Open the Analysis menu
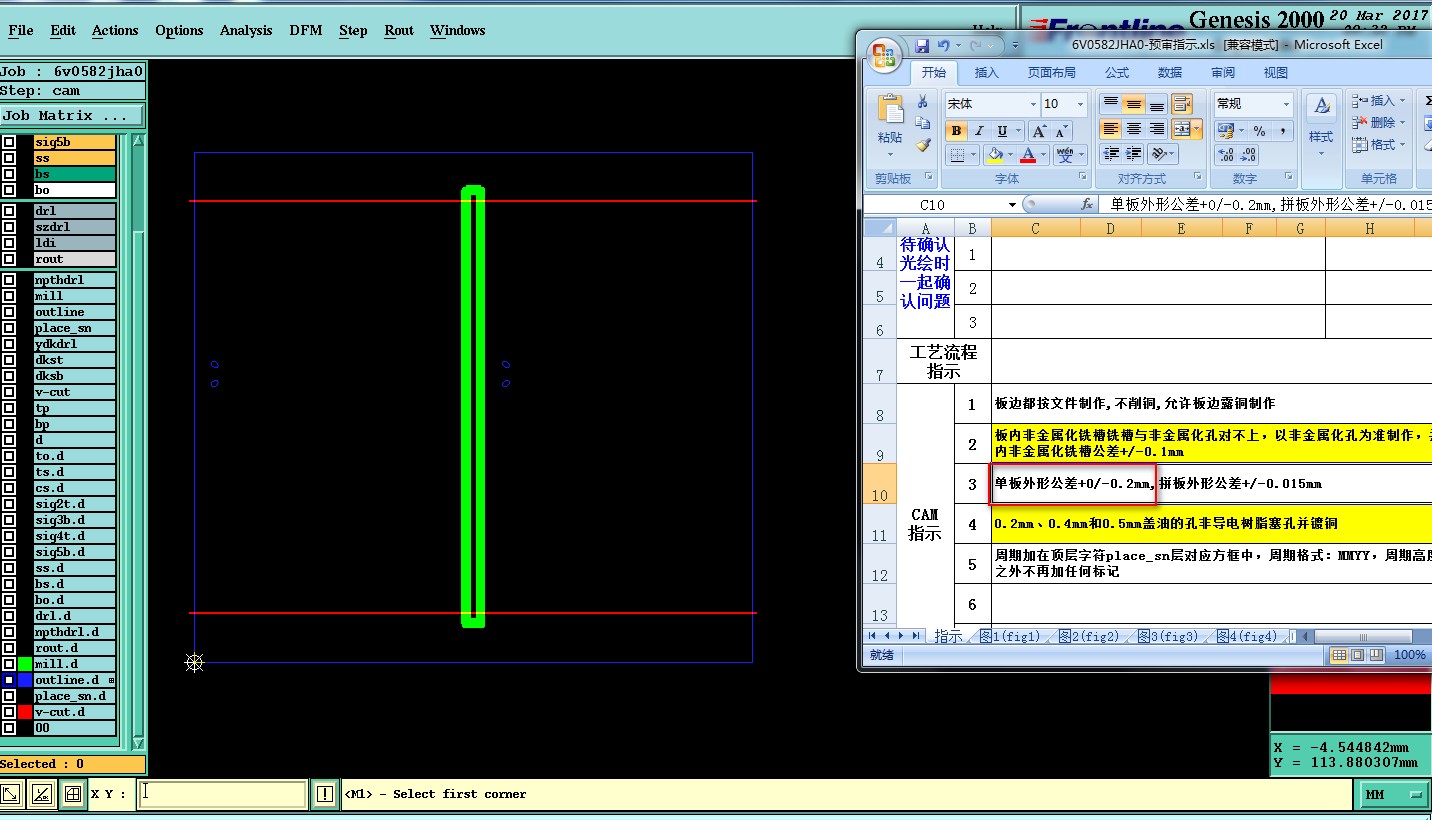 pos(246,30)
